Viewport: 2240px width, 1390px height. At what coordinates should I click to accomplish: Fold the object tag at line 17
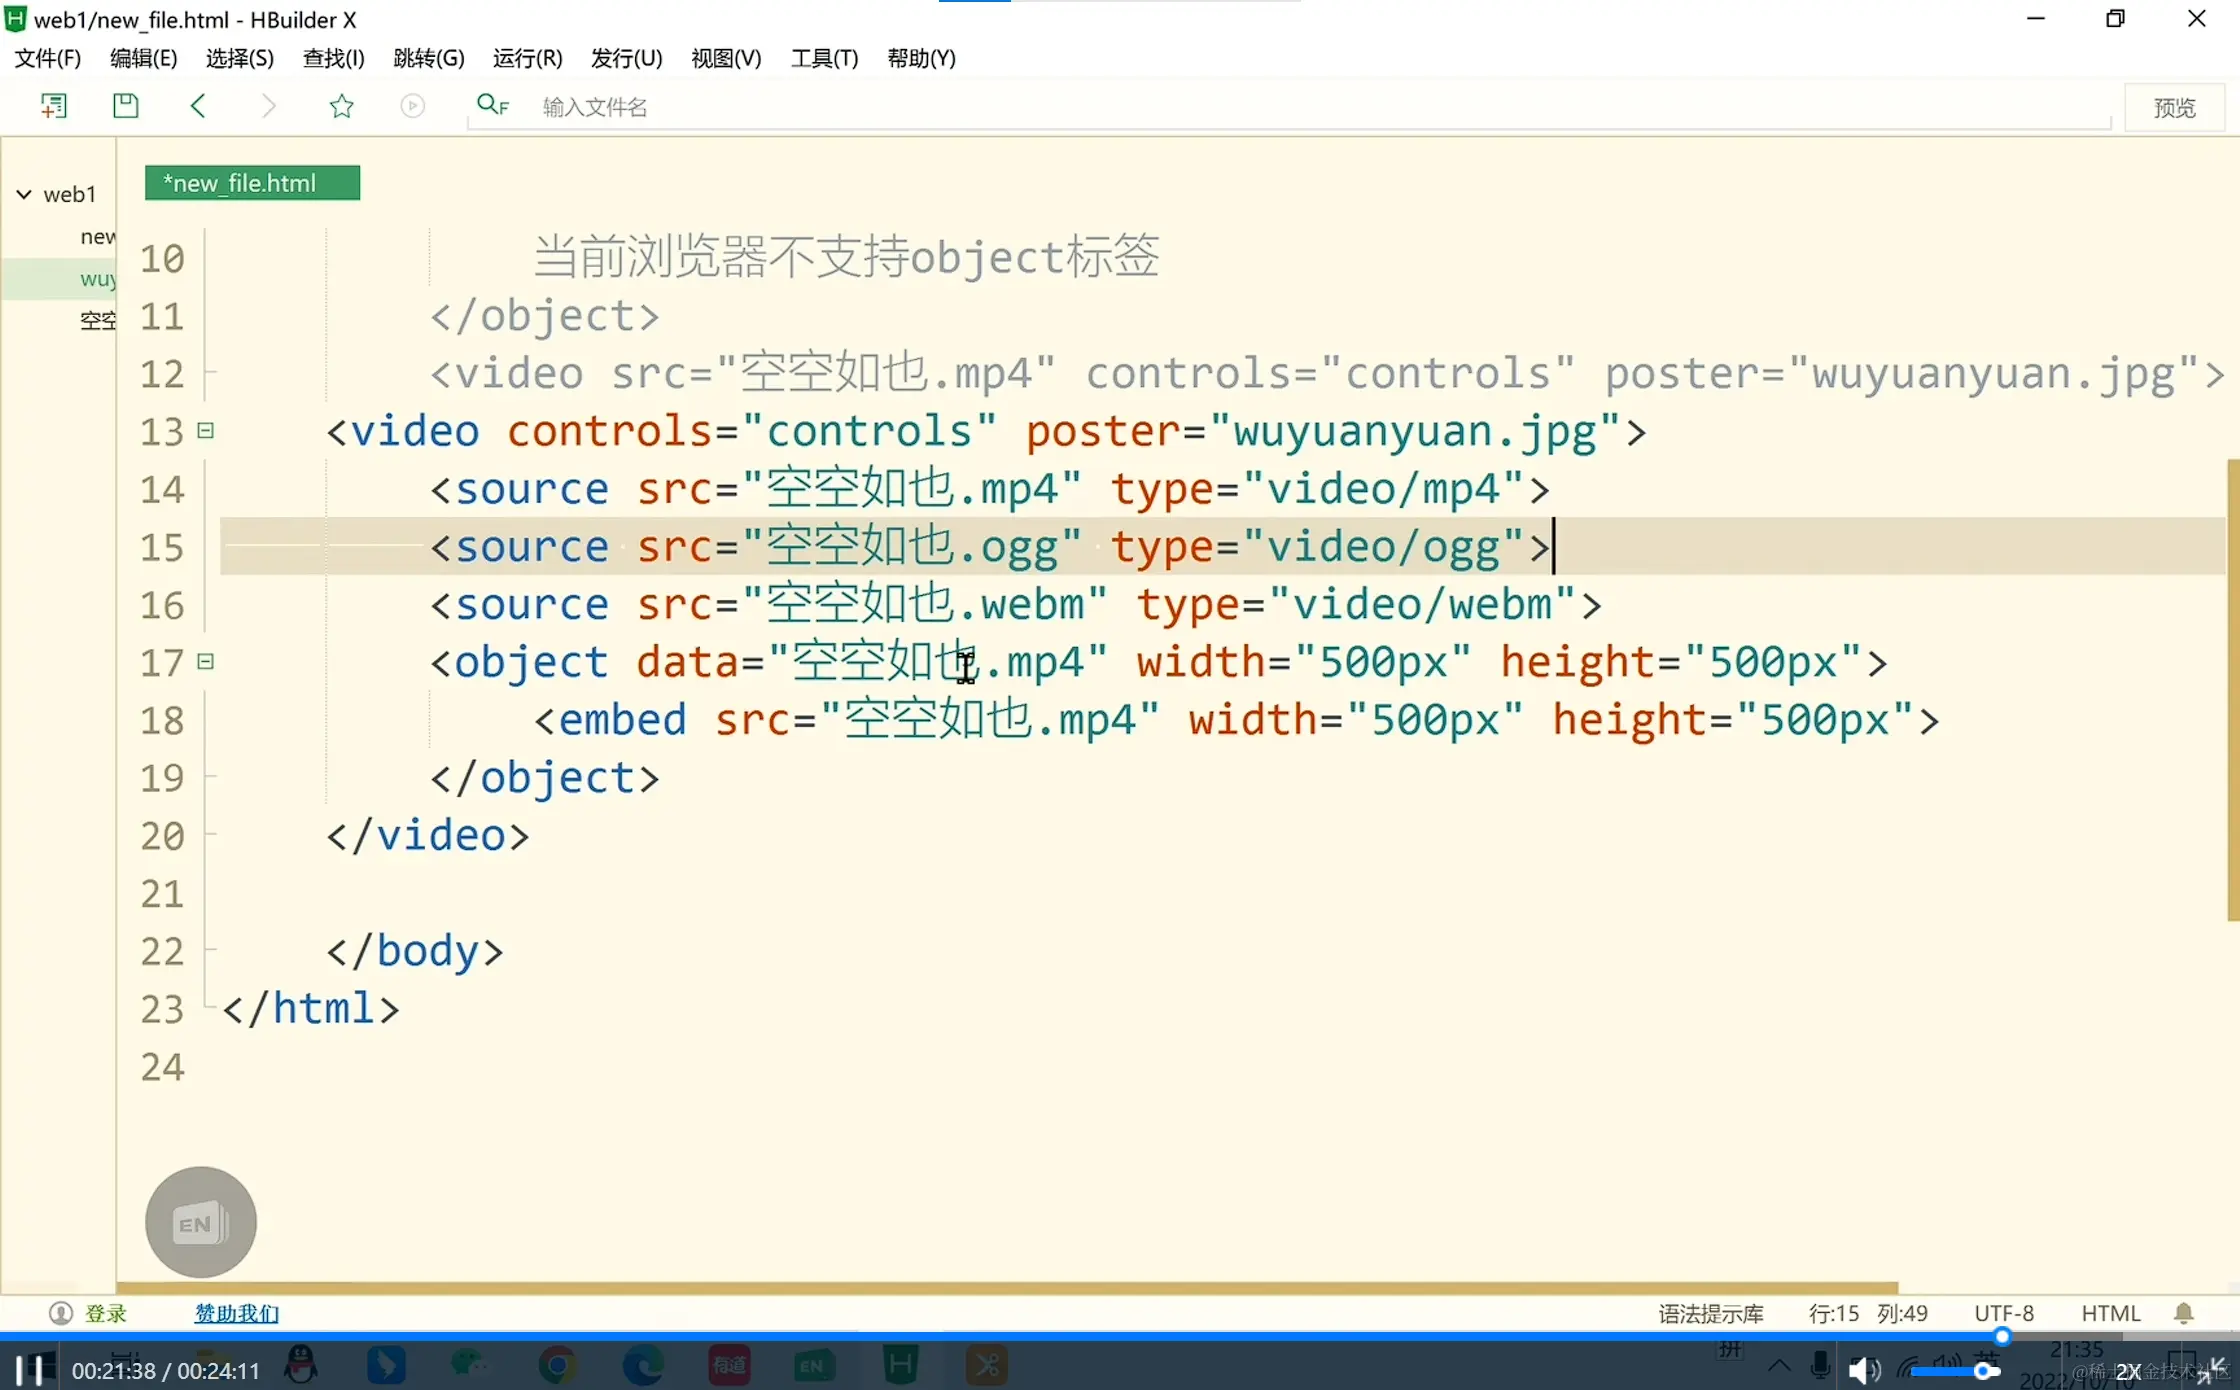point(206,662)
